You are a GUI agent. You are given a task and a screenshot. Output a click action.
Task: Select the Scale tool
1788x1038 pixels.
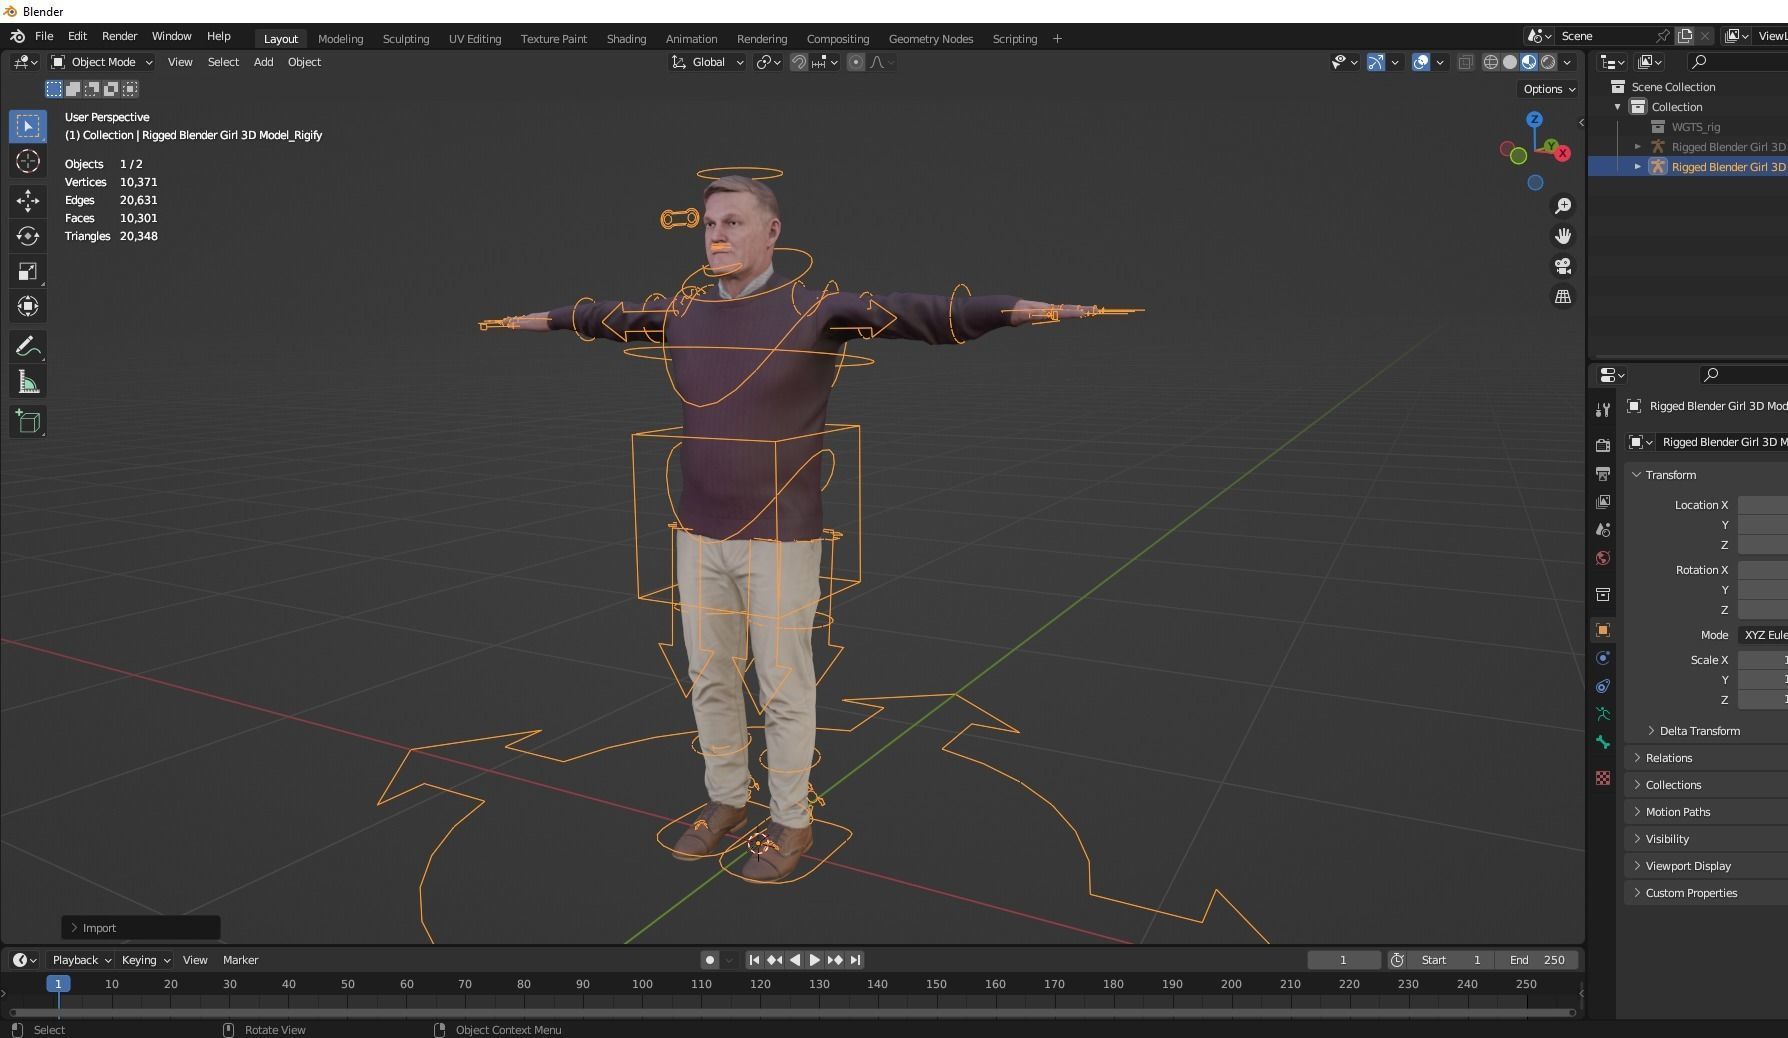tap(28, 271)
